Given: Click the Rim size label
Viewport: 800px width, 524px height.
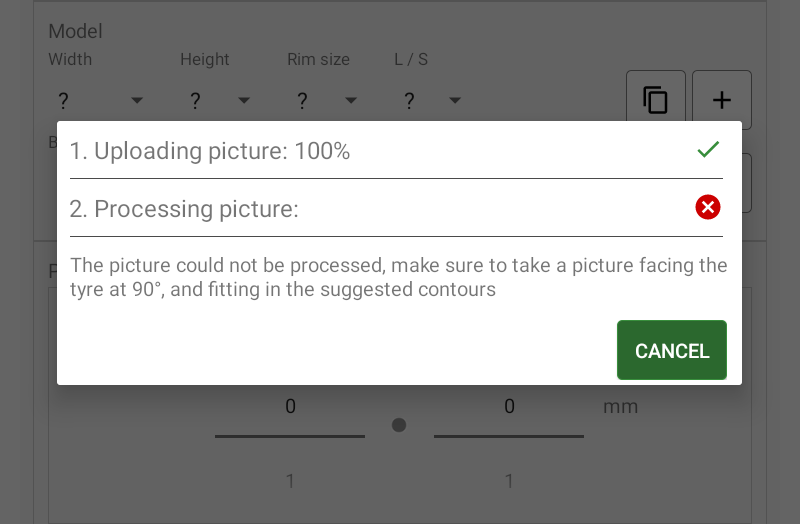Looking at the screenshot, I should [318, 60].
